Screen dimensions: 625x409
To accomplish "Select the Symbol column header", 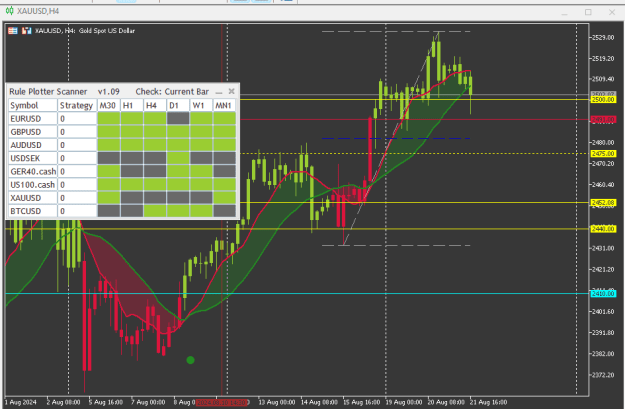I will pyautogui.click(x=33, y=105).
